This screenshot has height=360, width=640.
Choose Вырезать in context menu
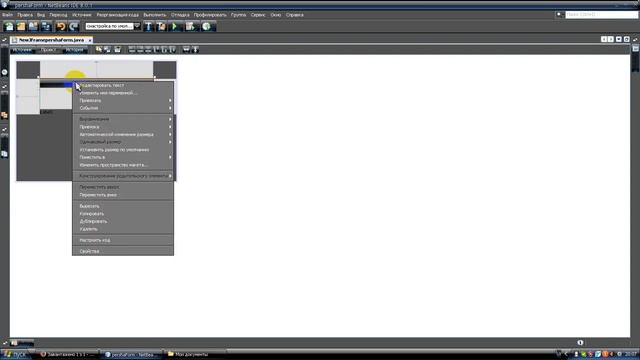123,206
